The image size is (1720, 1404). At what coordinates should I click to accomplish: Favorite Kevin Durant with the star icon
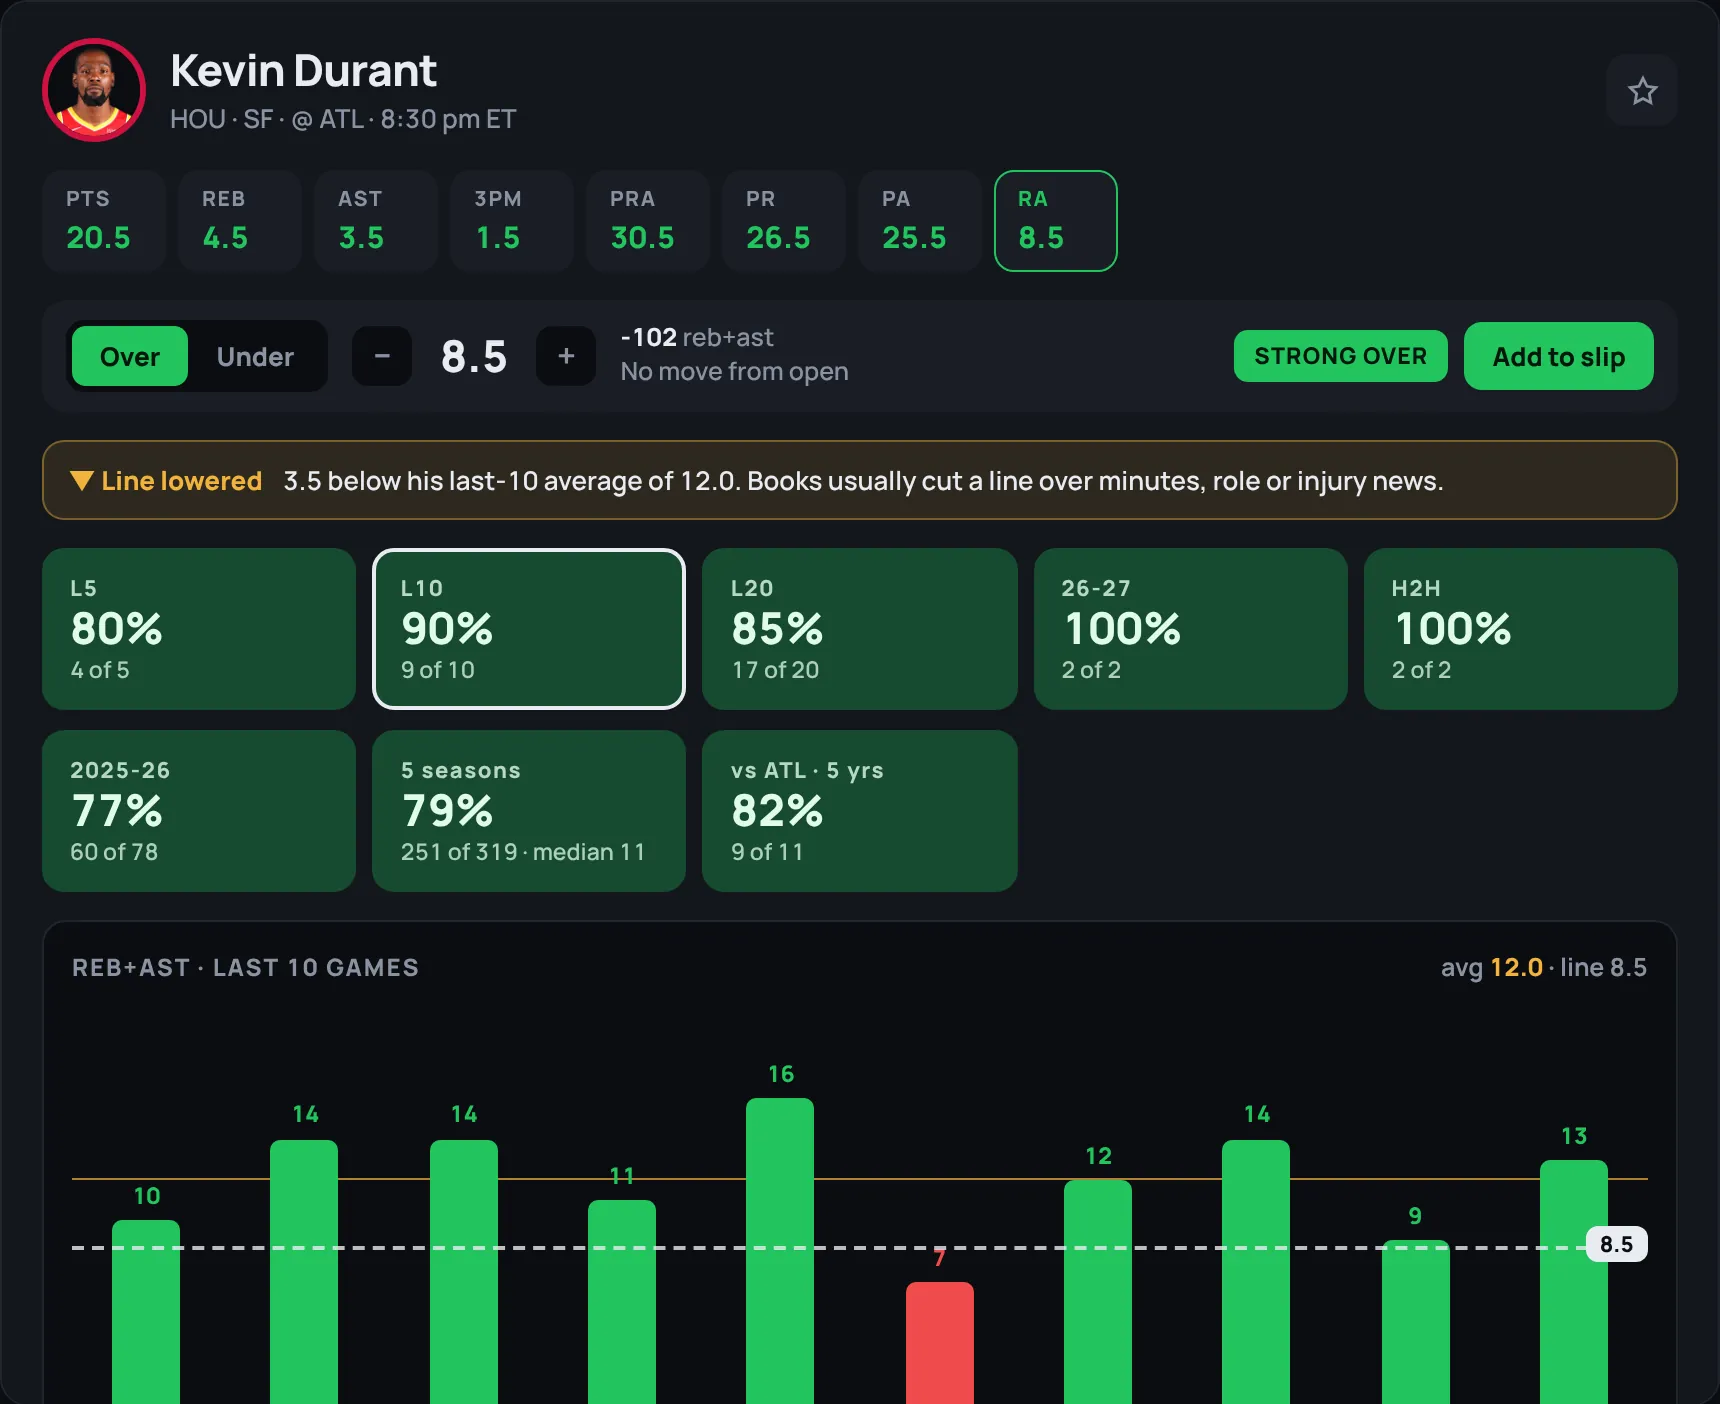click(x=1642, y=91)
